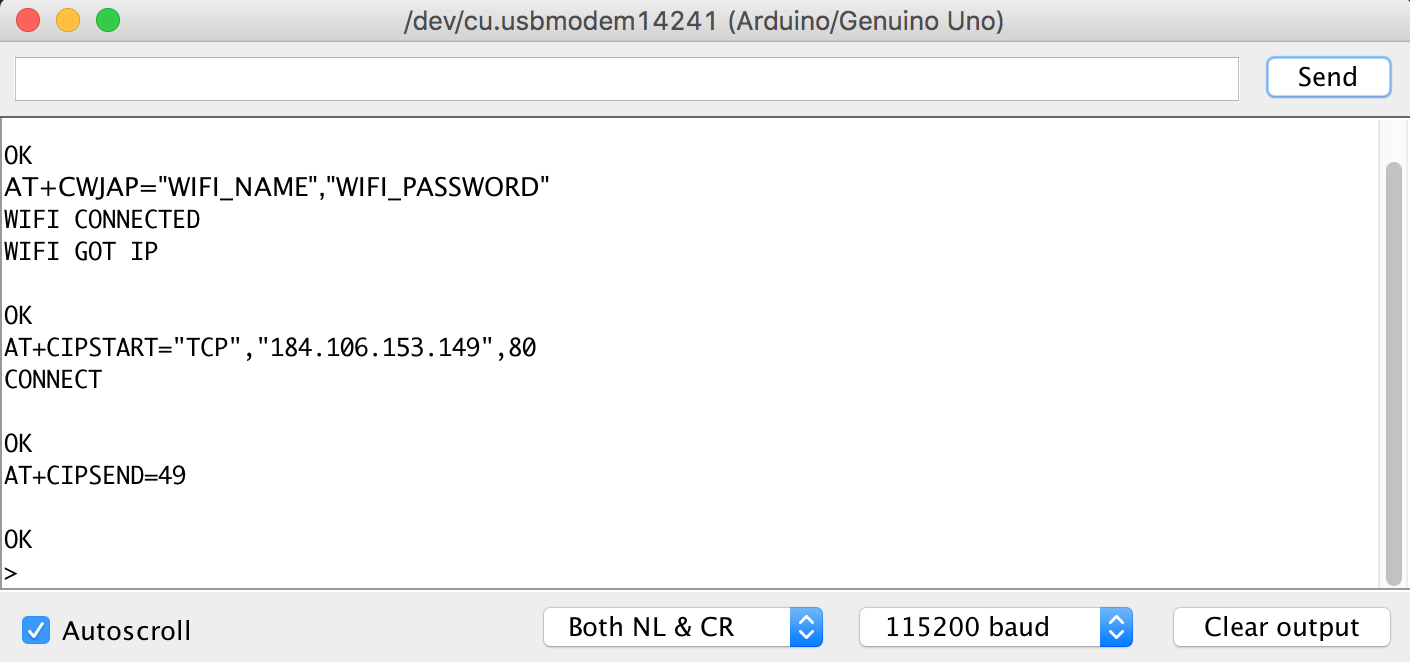Focus the serial command input field
The width and height of the screenshot is (1410, 662).
[627, 79]
